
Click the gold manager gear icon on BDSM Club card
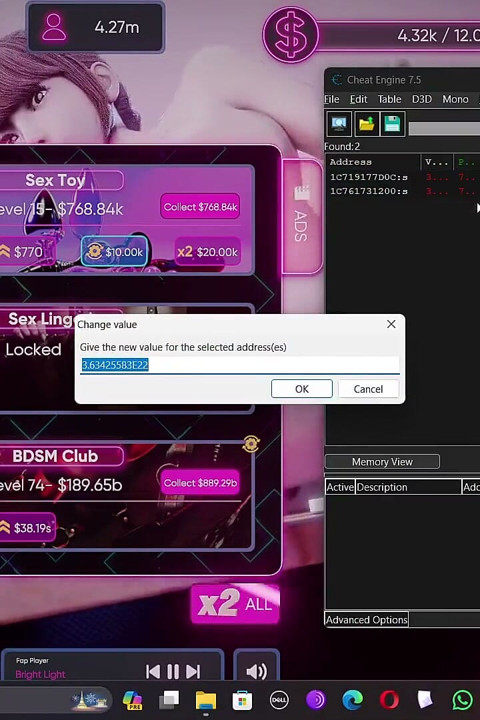pyautogui.click(x=251, y=444)
